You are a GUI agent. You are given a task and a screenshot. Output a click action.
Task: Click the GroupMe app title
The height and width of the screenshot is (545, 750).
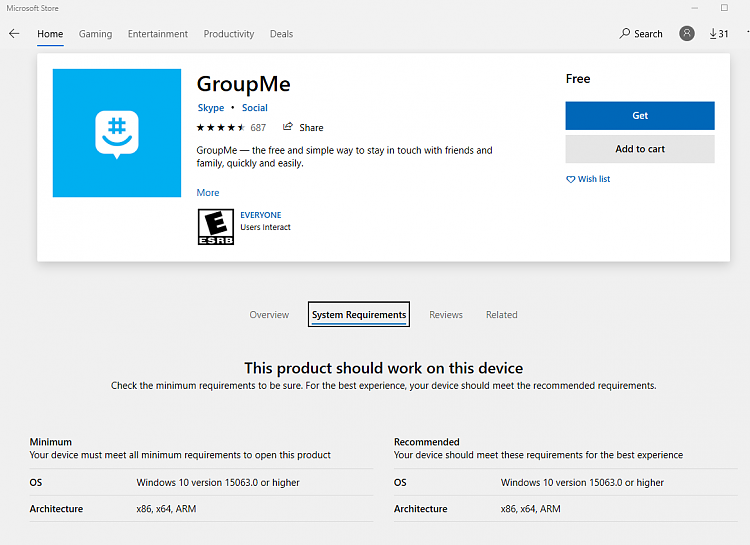coord(243,84)
